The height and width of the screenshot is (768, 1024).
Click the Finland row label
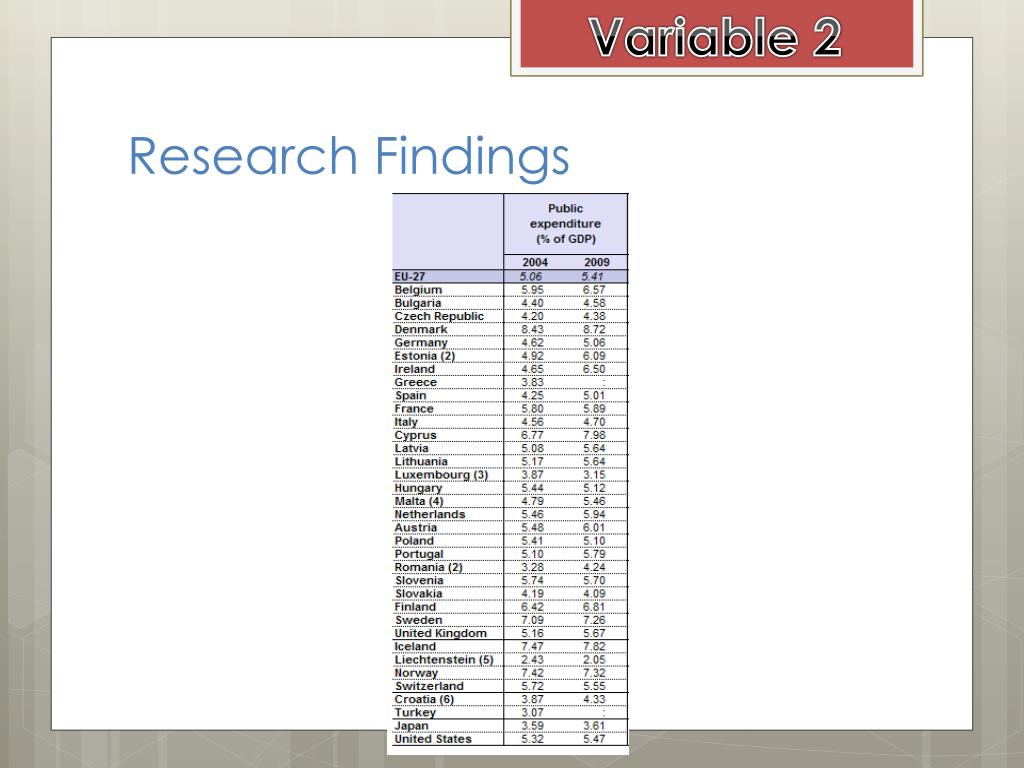pyautogui.click(x=415, y=607)
